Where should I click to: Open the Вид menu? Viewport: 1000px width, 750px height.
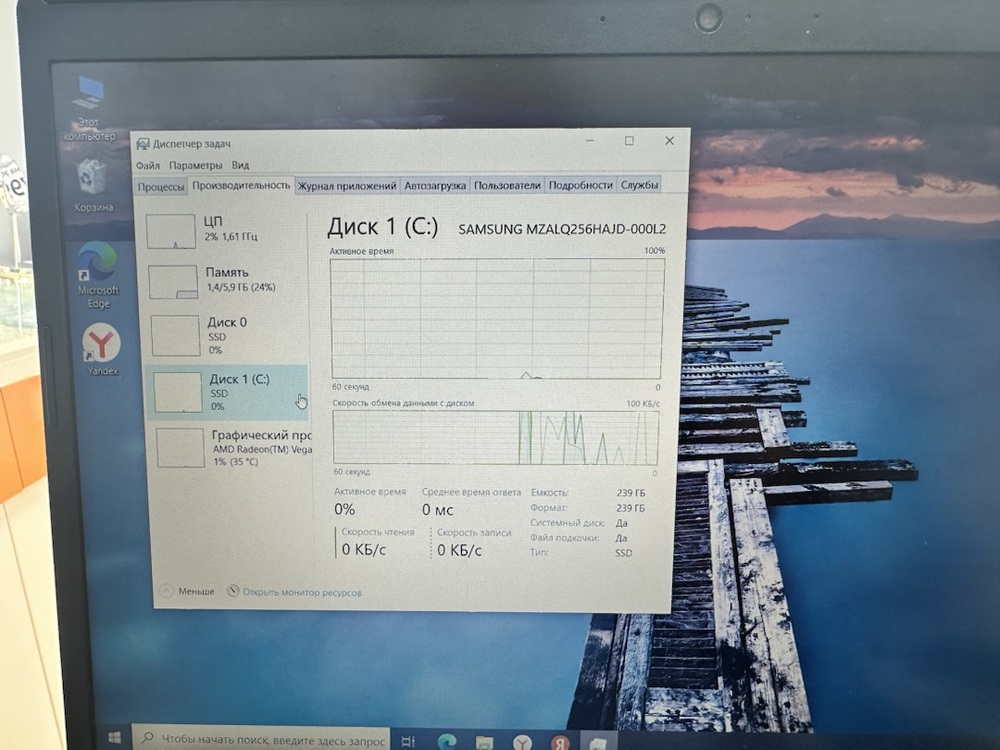coord(240,165)
